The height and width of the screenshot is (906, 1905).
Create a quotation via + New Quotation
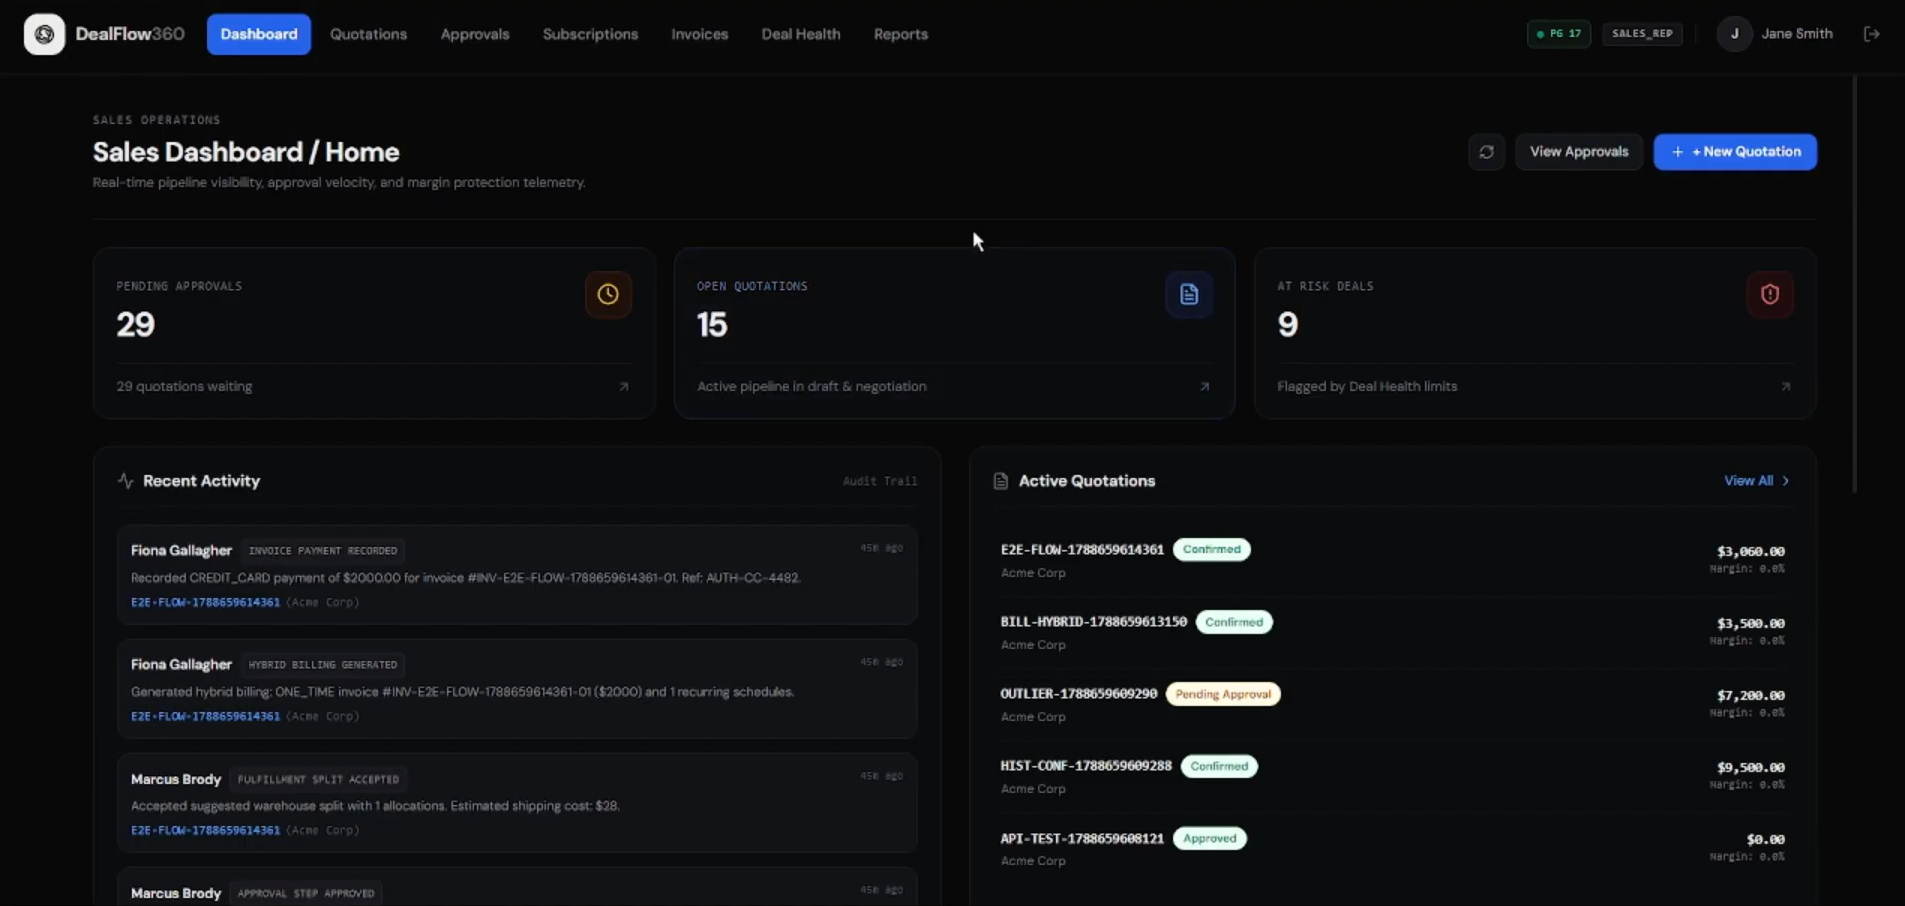pos(1735,152)
